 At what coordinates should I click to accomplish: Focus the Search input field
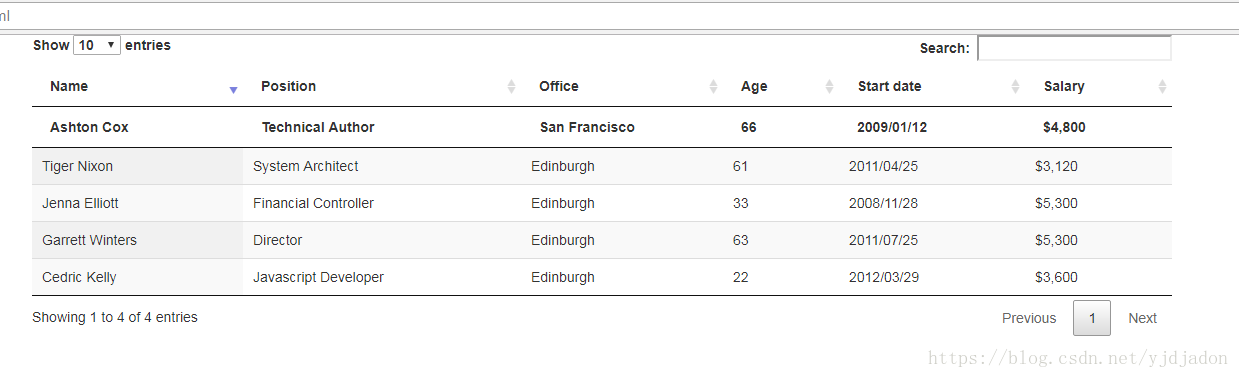tap(1074, 48)
